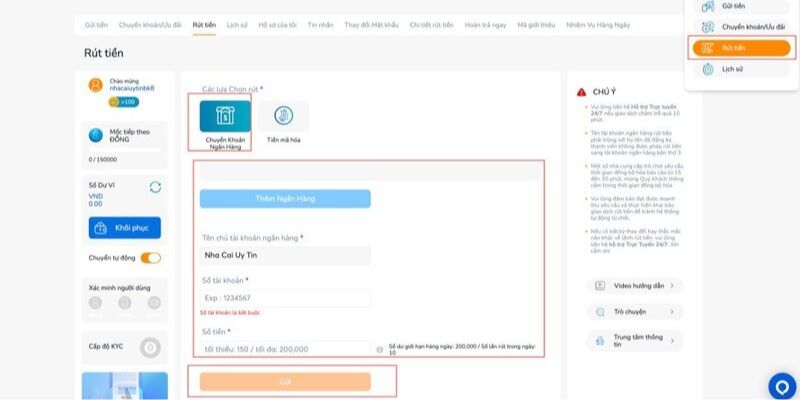Click the VND 0.00 balance value
Screen dimensions: 800x400
point(95,200)
